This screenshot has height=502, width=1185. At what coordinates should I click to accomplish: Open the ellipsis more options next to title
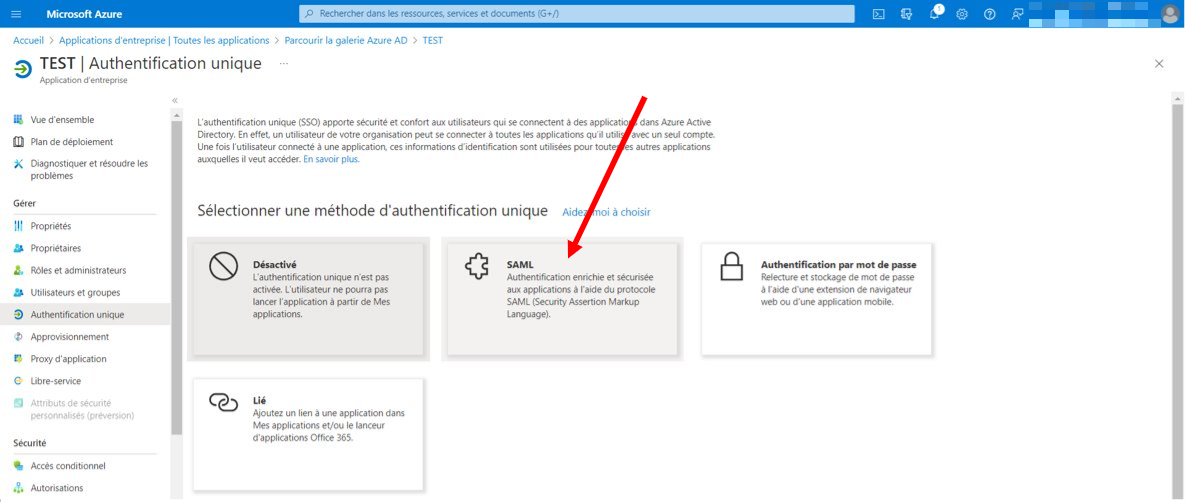pyautogui.click(x=284, y=64)
